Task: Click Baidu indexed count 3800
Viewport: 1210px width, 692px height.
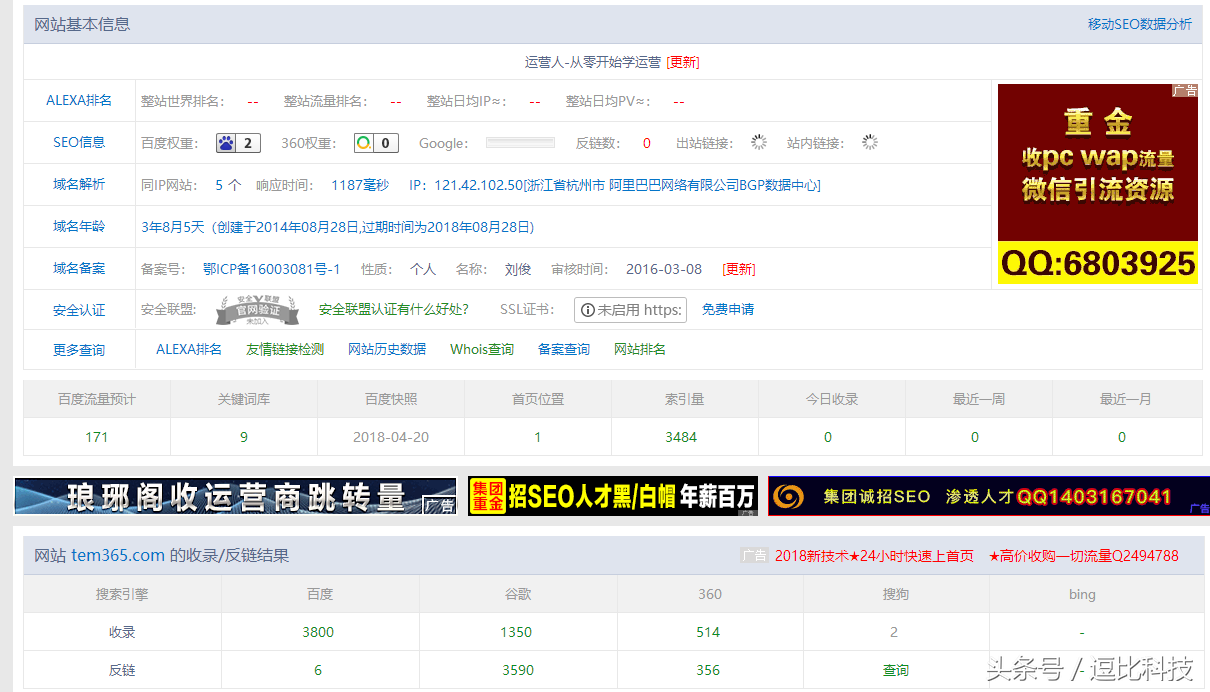Action: click(x=318, y=632)
